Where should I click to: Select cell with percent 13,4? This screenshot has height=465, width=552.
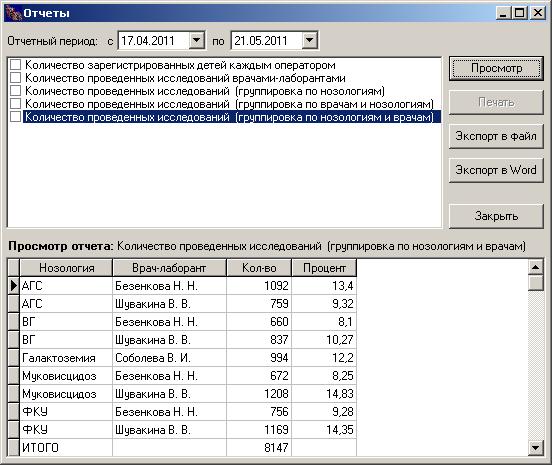tap(324, 285)
